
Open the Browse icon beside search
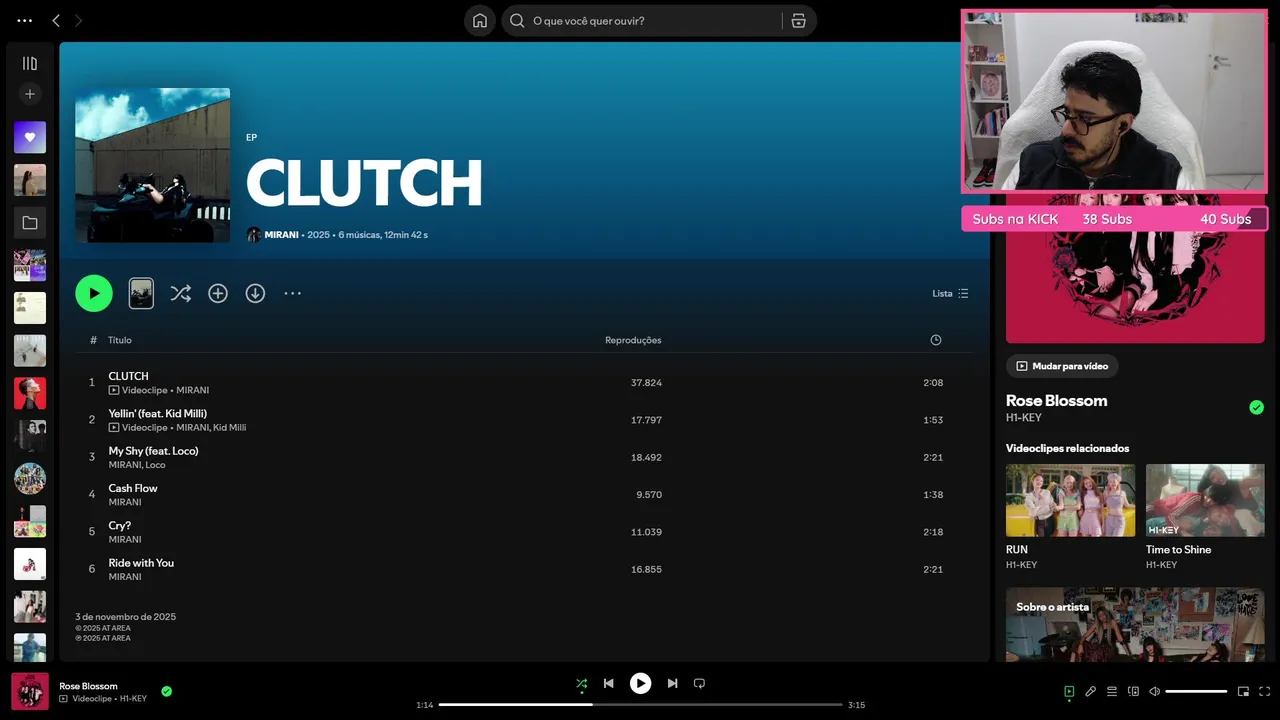point(798,20)
